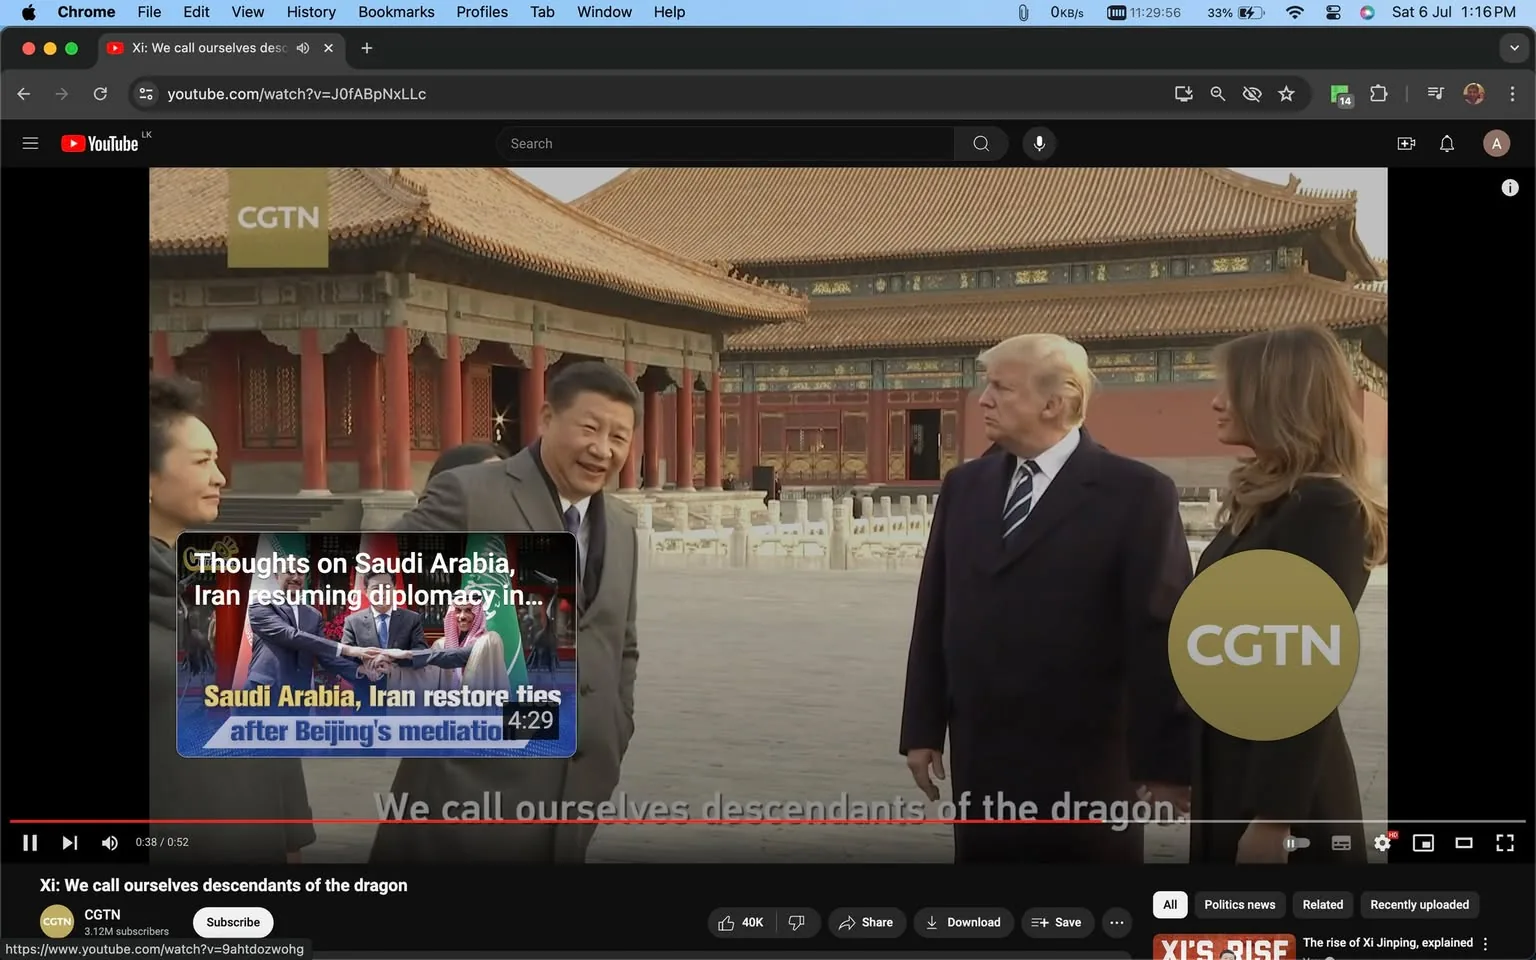Open the History menu

(310, 12)
